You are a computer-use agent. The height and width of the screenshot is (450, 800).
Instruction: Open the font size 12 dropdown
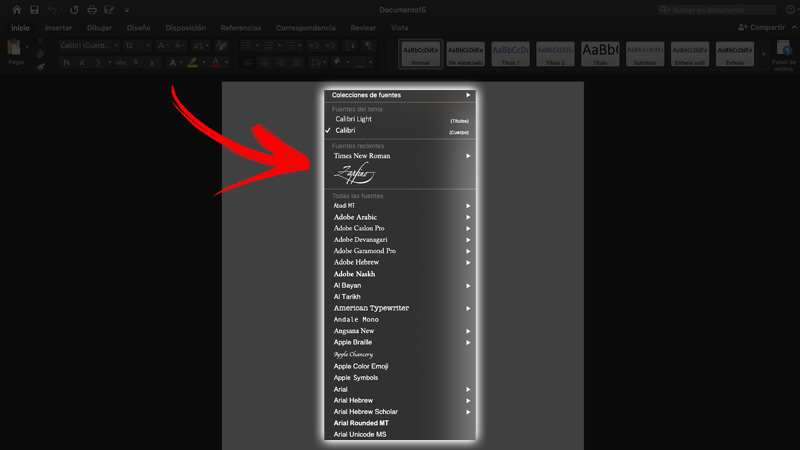pyautogui.click(x=137, y=45)
